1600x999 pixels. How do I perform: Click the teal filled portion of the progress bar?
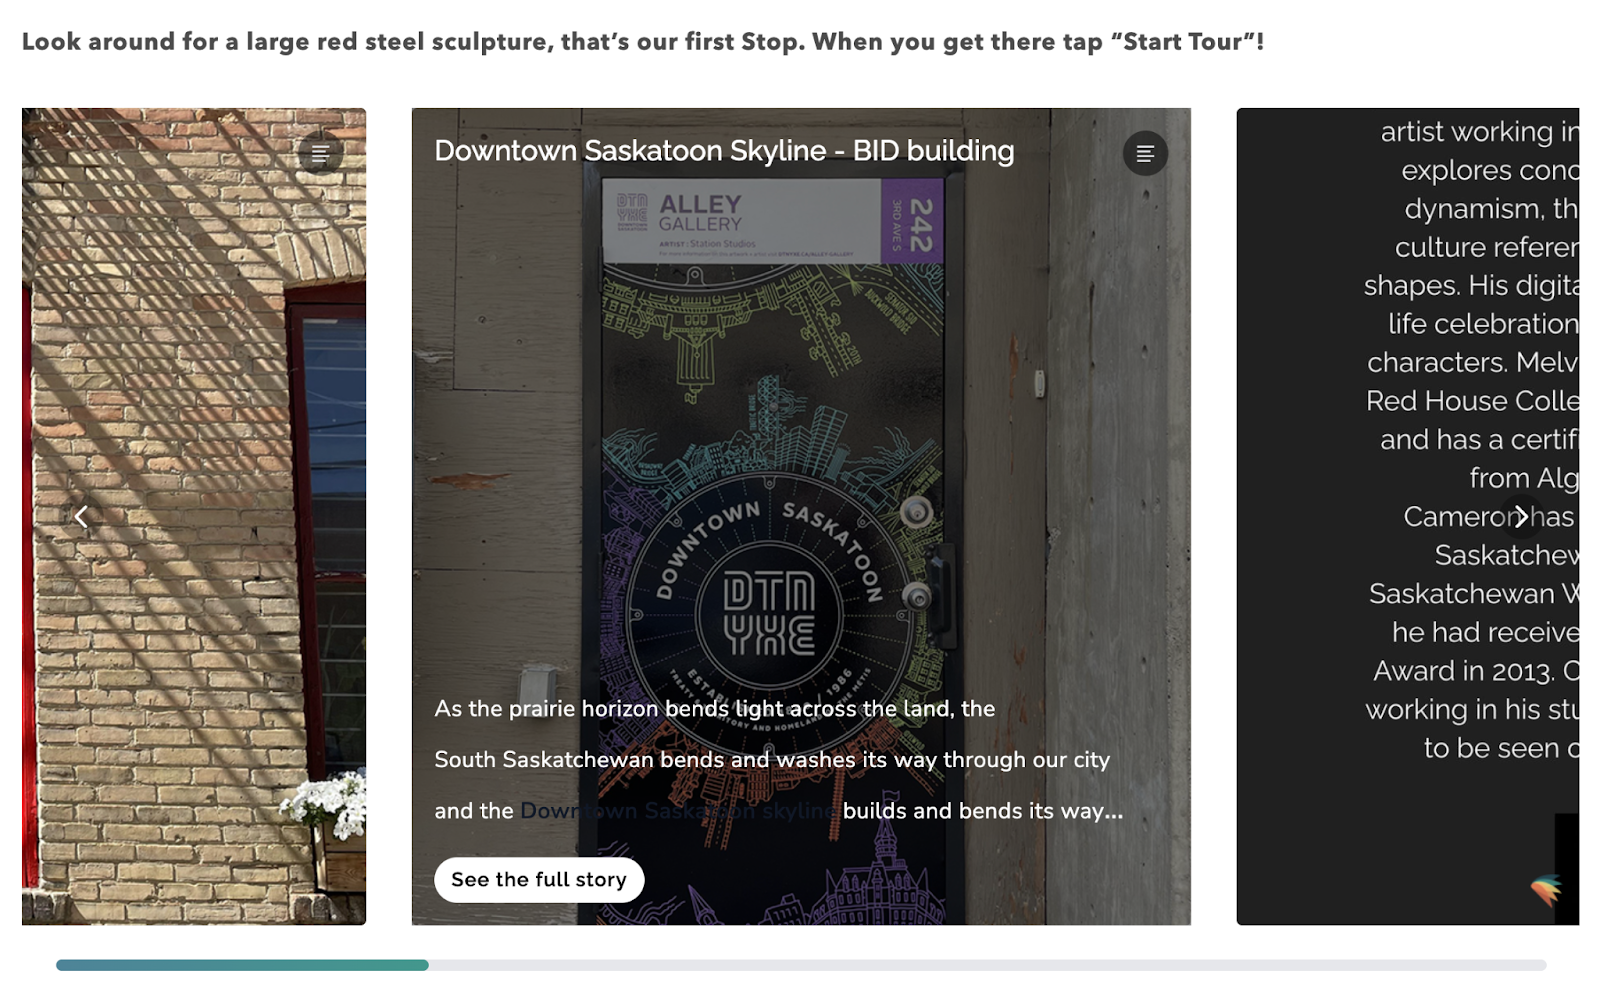pyautogui.click(x=242, y=965)
